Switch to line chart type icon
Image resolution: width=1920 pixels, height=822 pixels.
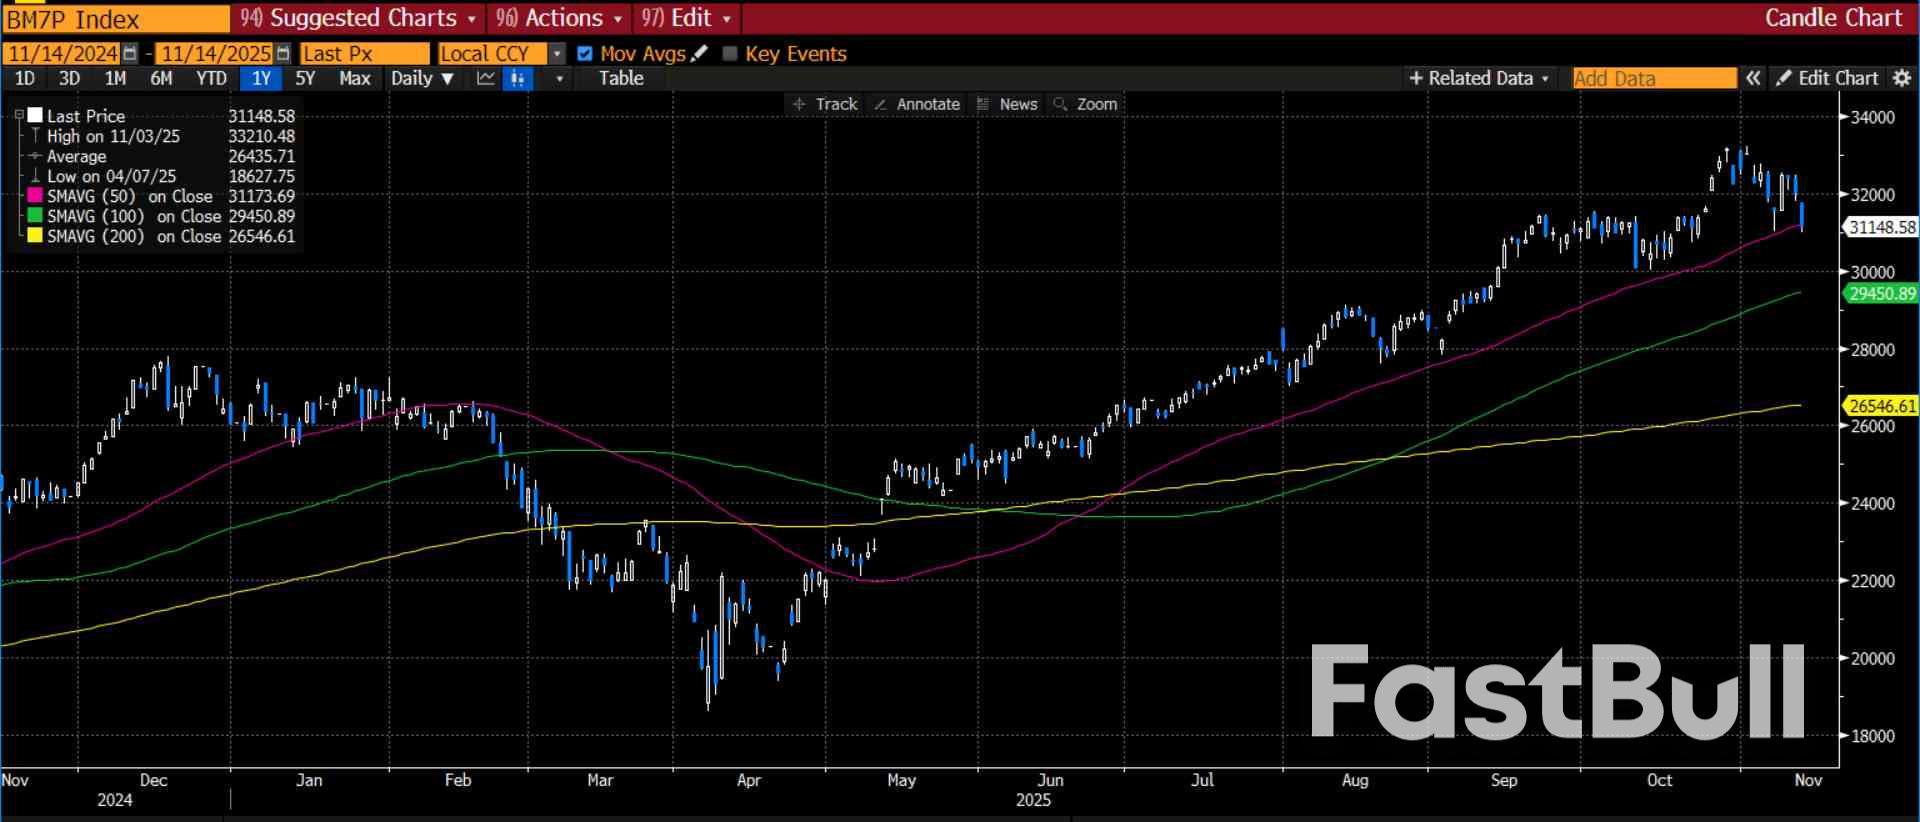pyautogui.click(x=486, y=79)
